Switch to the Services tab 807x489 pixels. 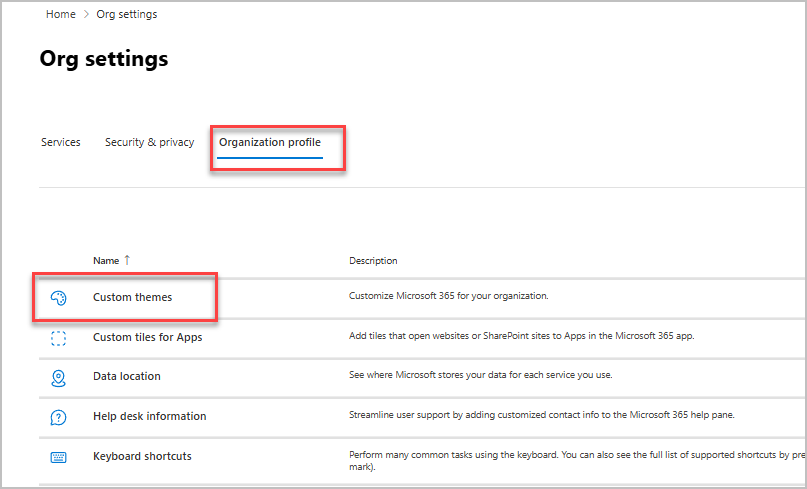(60, 143)
